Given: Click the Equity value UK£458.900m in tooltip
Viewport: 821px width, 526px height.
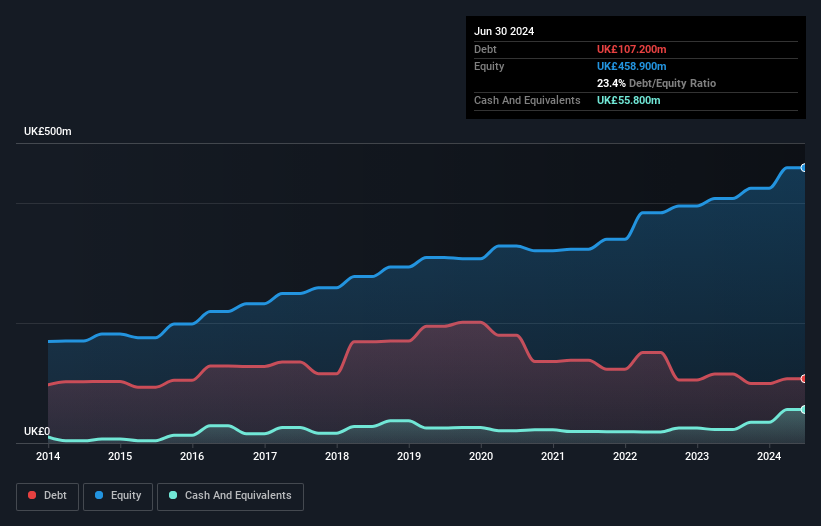Looking at the screenshot, I should pyautogui.click(x=631, y=66).
